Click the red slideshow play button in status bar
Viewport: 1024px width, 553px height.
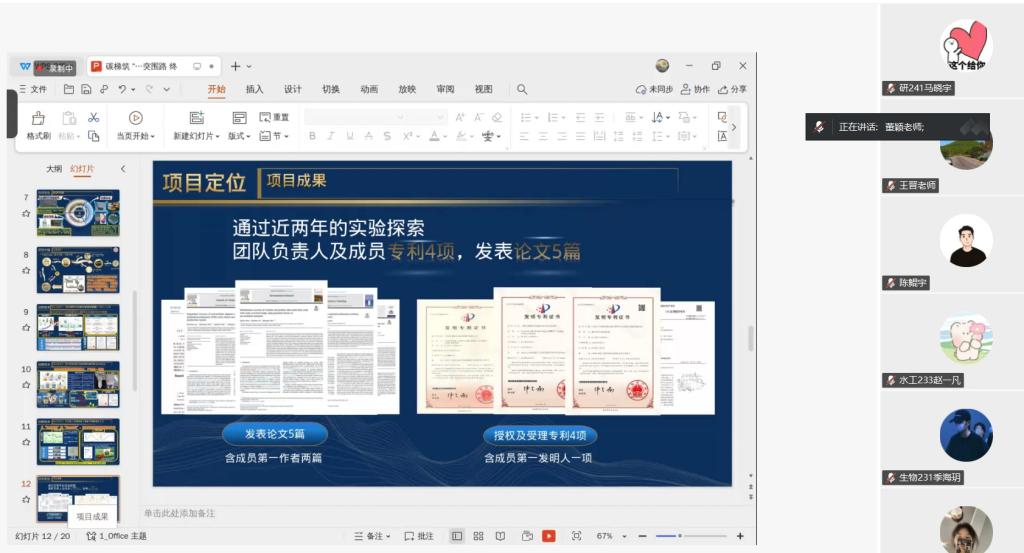[549, 536]
